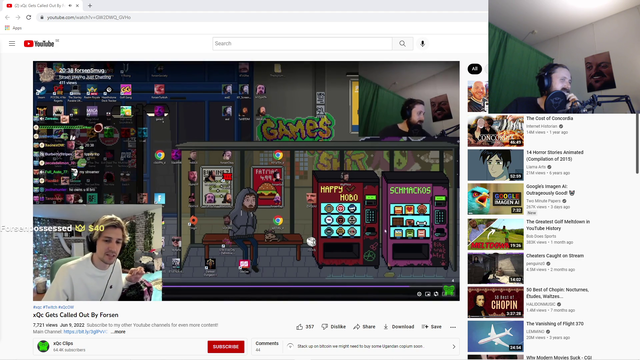Mute the tab via its audio icon
This screenshot has width=640, height=360.
(x=70, y=6)
